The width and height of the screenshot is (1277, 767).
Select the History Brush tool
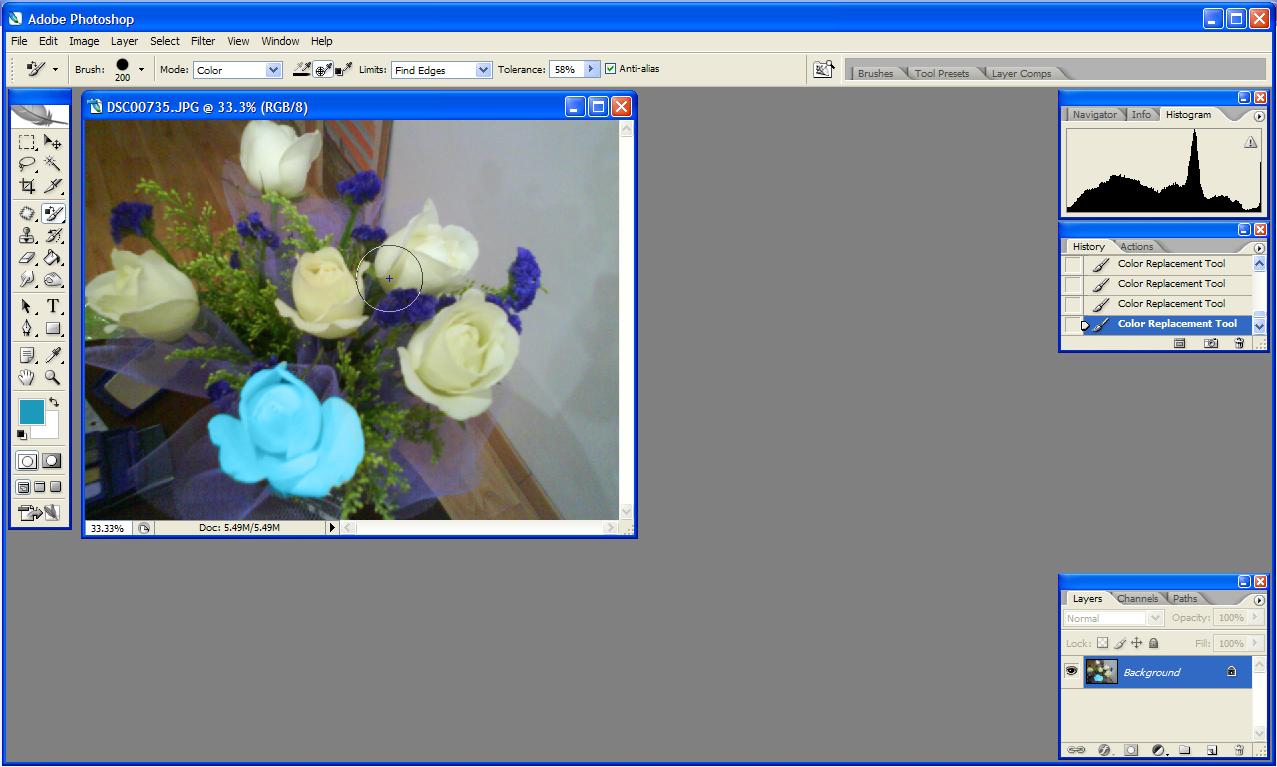(x=53, y=236)
